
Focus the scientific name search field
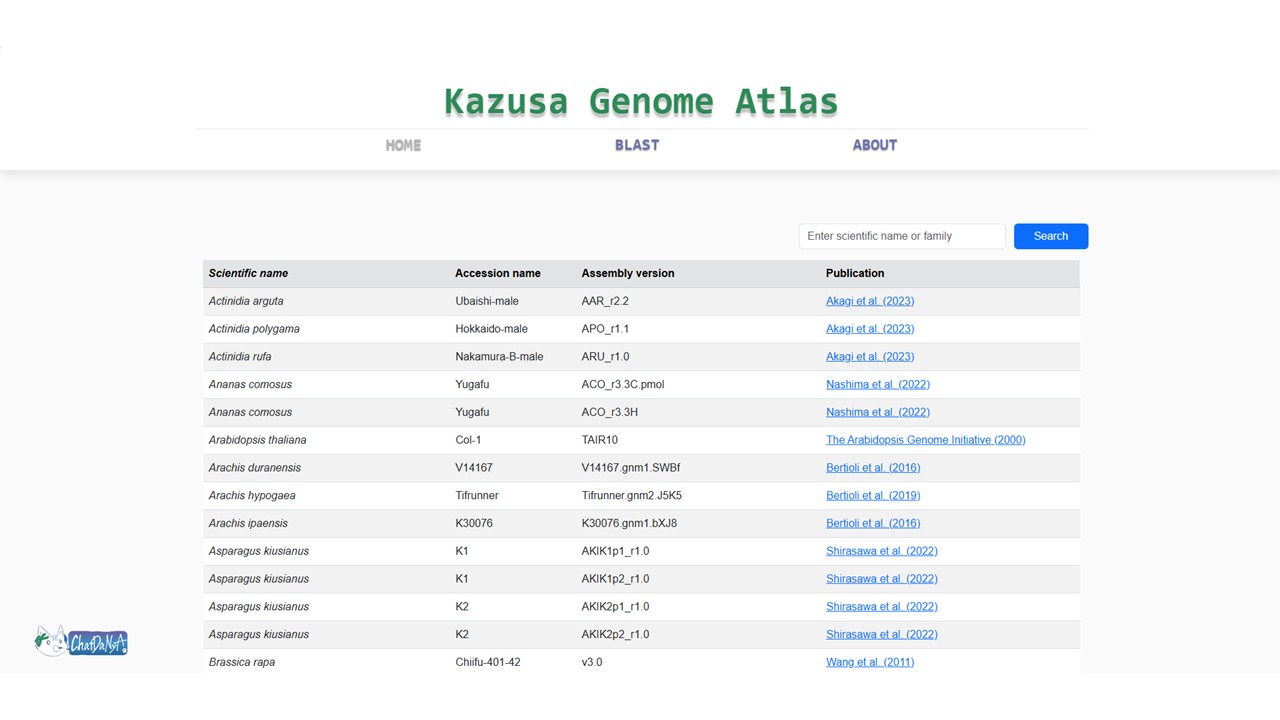[902, 236]
